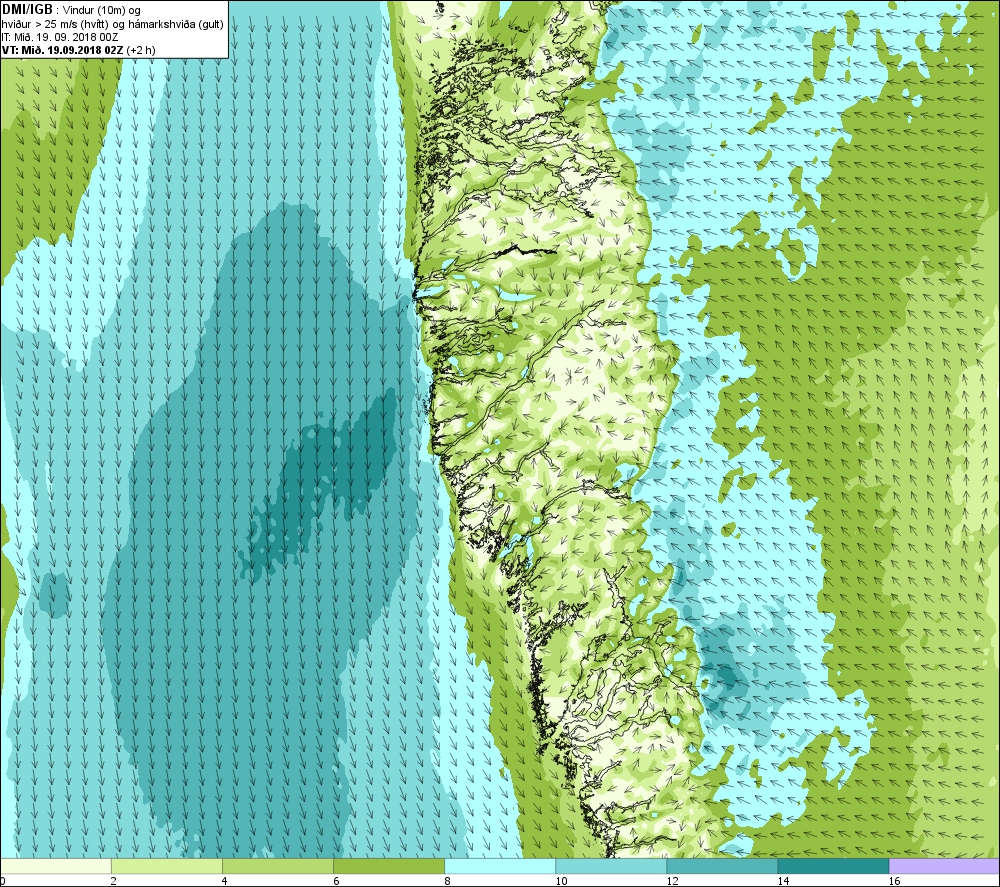The height and width of the screenshot is (887, 1000).
Task: Click the dark teal 14–16 legend swatch
Action: tap(833, 866)
